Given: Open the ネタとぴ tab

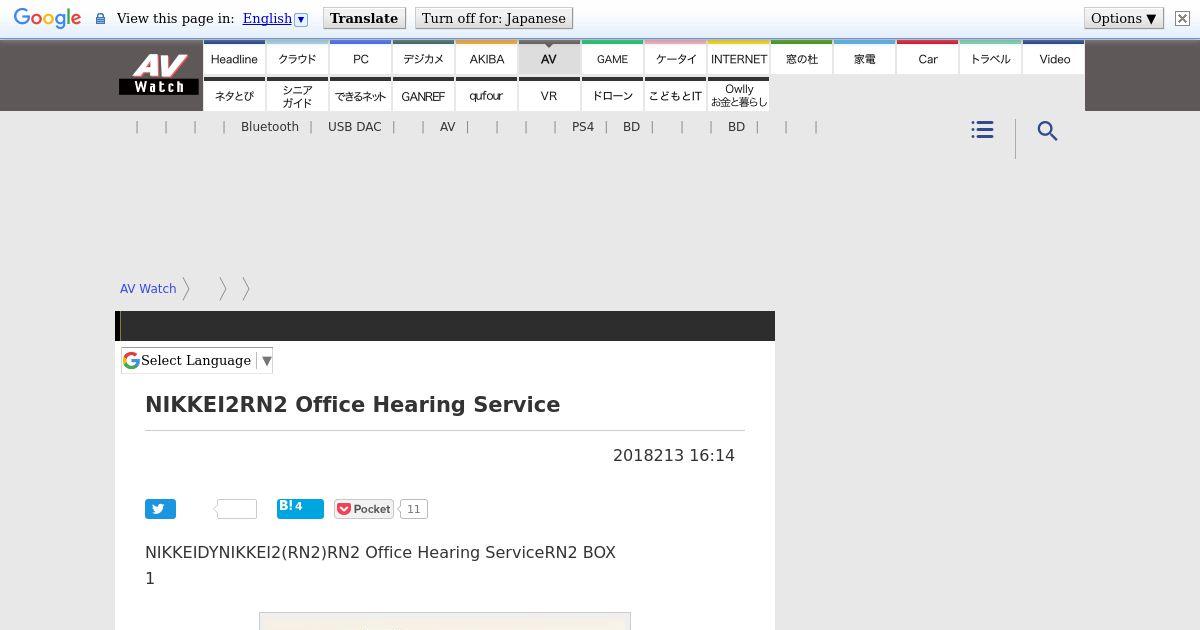Looking at the screenshot, I should click(x=234, y=96).
